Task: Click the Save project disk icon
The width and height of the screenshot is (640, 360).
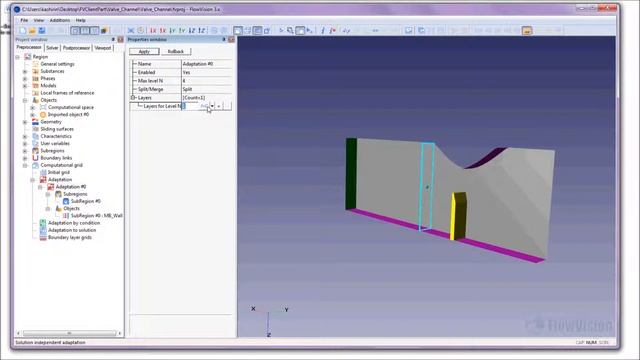Action: pyautogui.click(x=42, y=31)
